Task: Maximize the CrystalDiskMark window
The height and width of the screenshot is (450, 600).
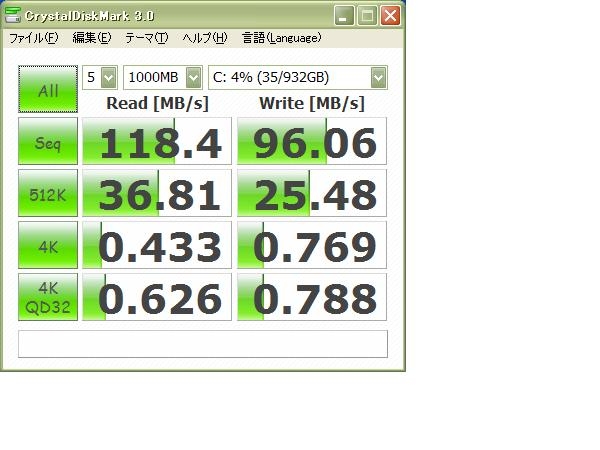Action: (x=367, y=16)
